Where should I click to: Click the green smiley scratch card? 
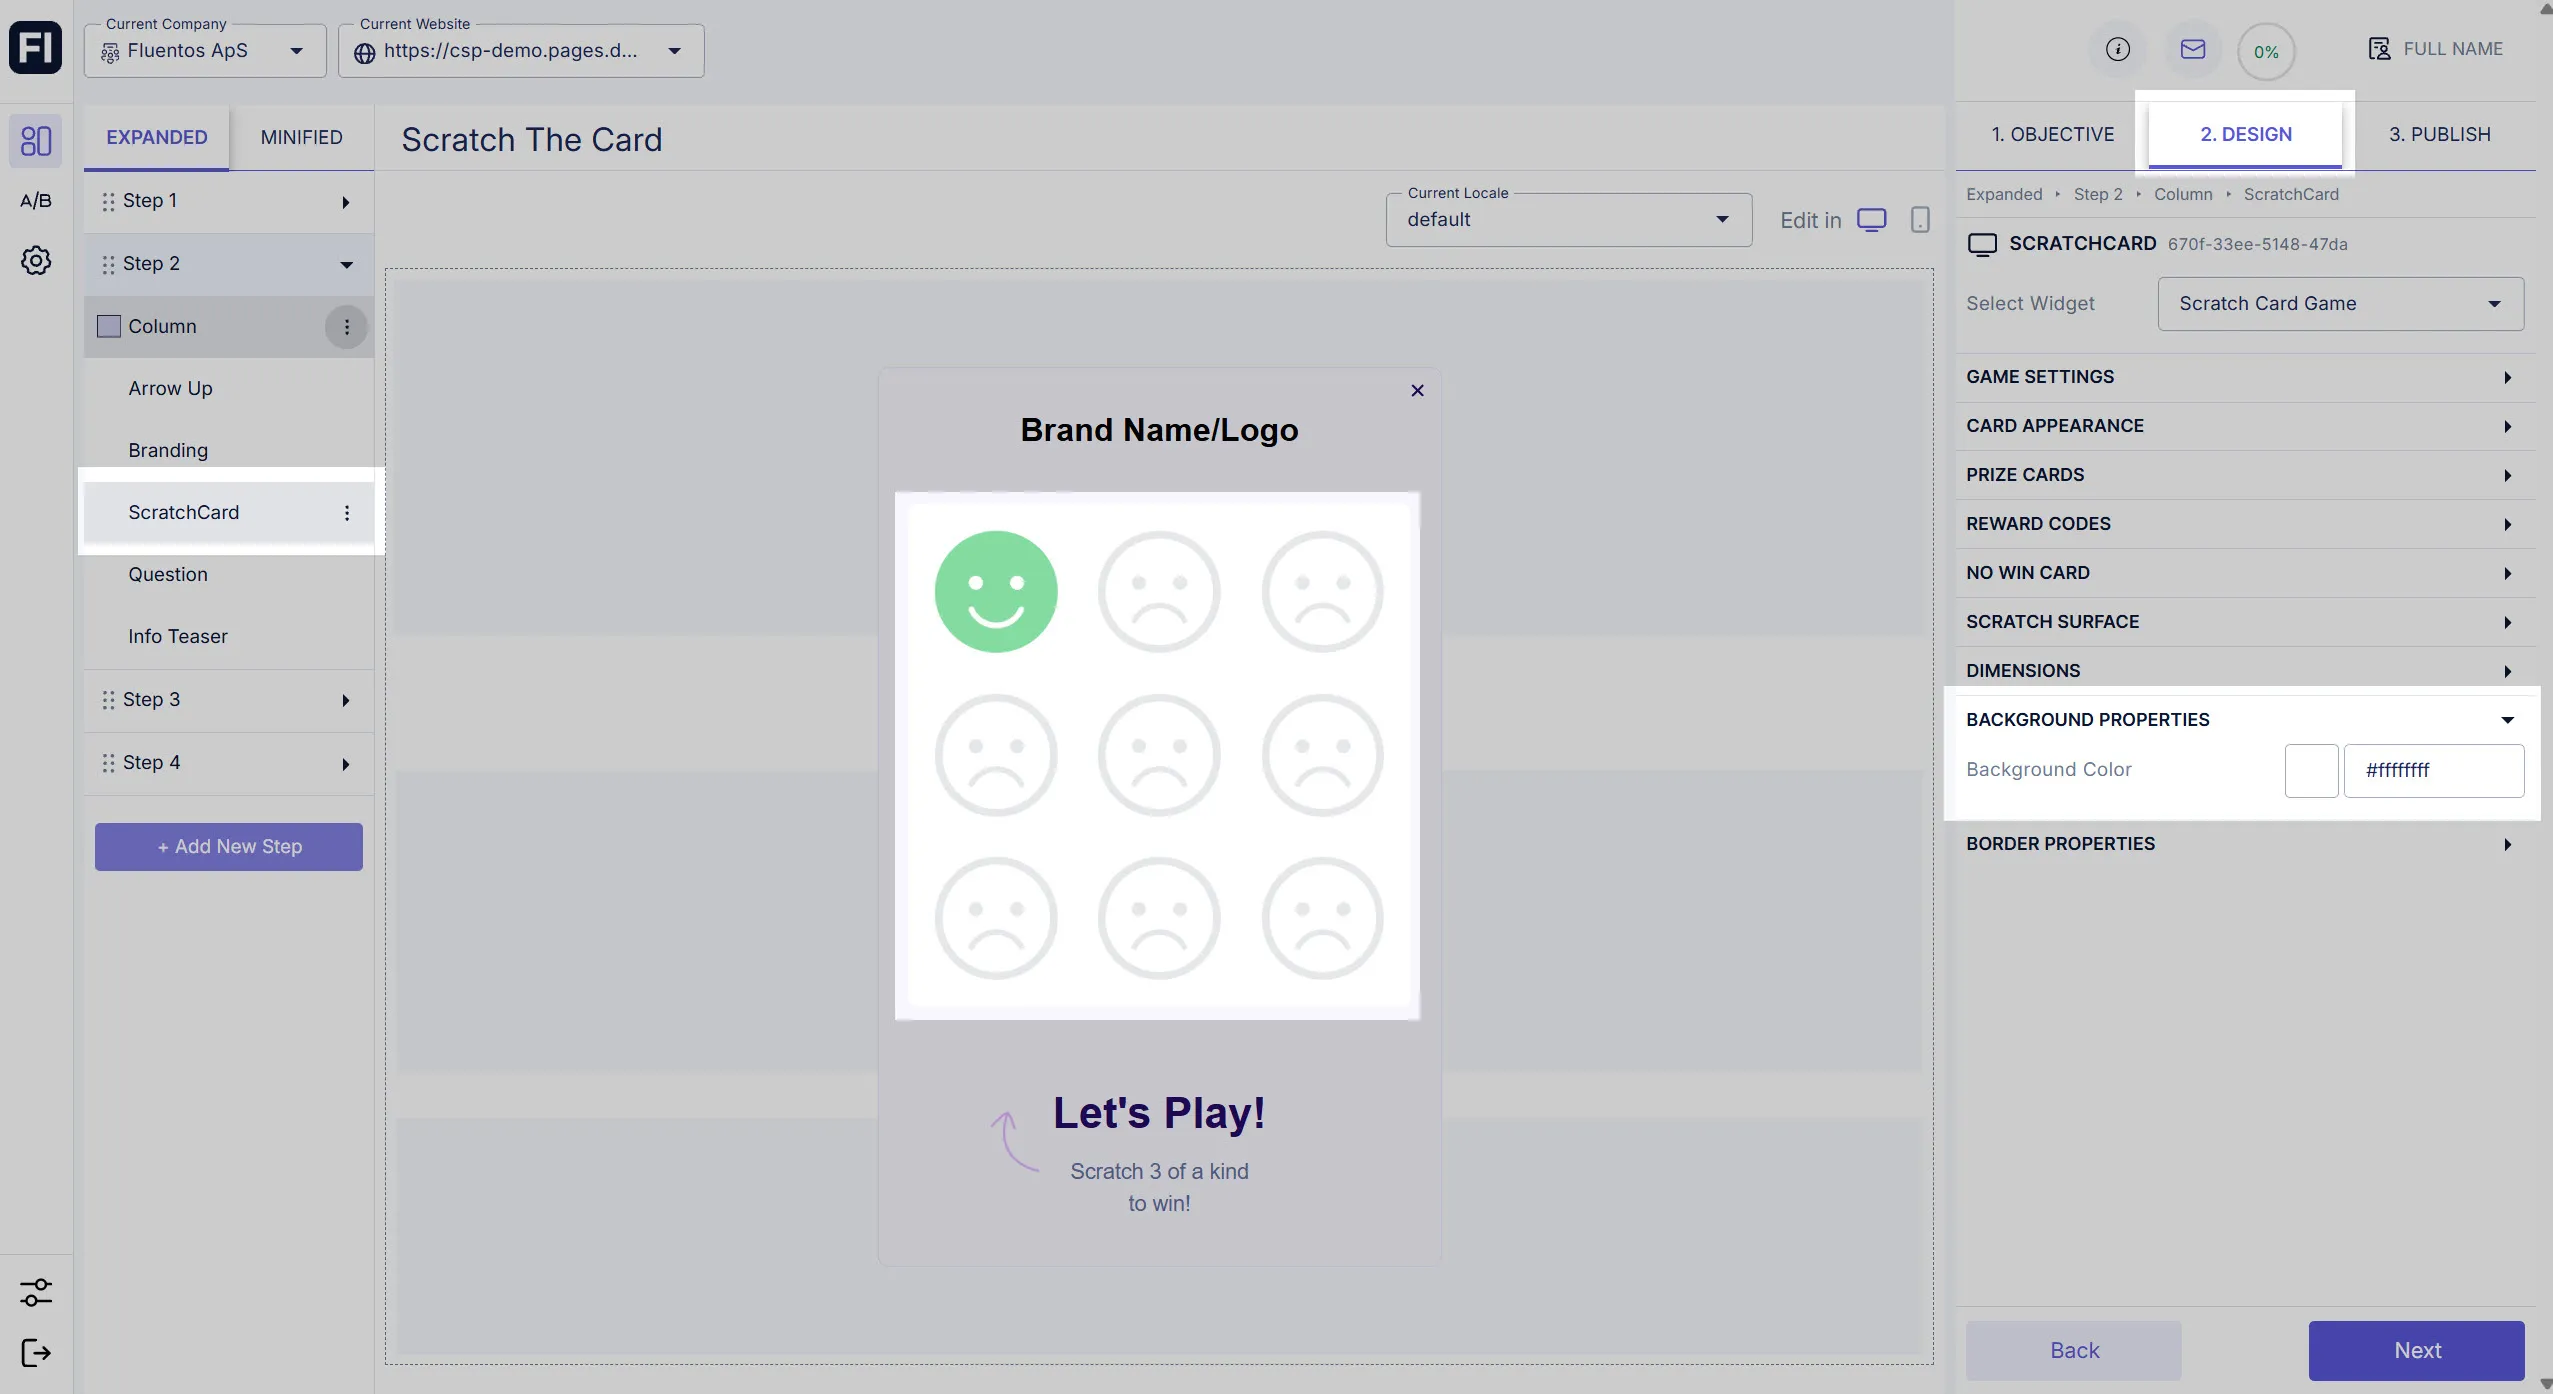pos(995,591)
